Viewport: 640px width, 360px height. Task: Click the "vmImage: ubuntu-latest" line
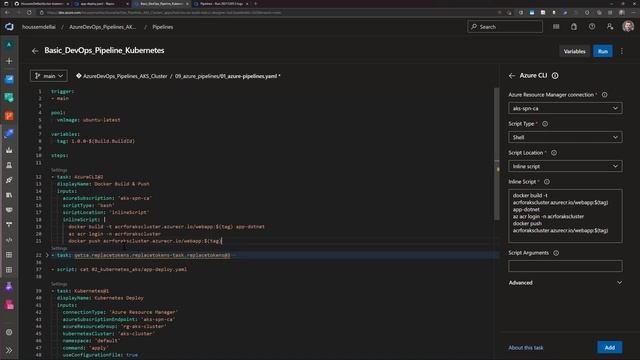tap(88, 120)
